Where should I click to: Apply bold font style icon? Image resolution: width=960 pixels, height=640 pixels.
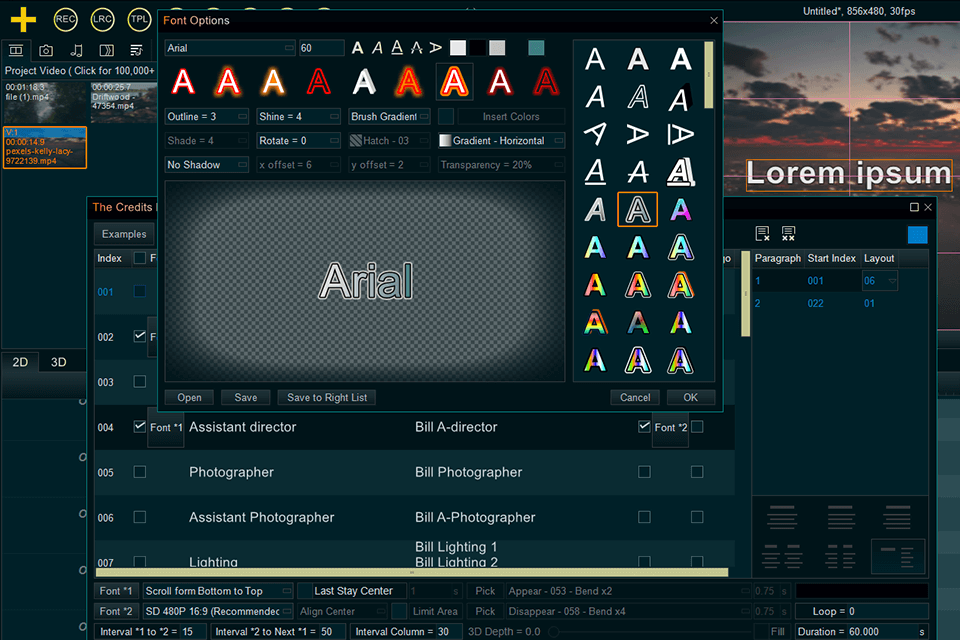(358, 48)
